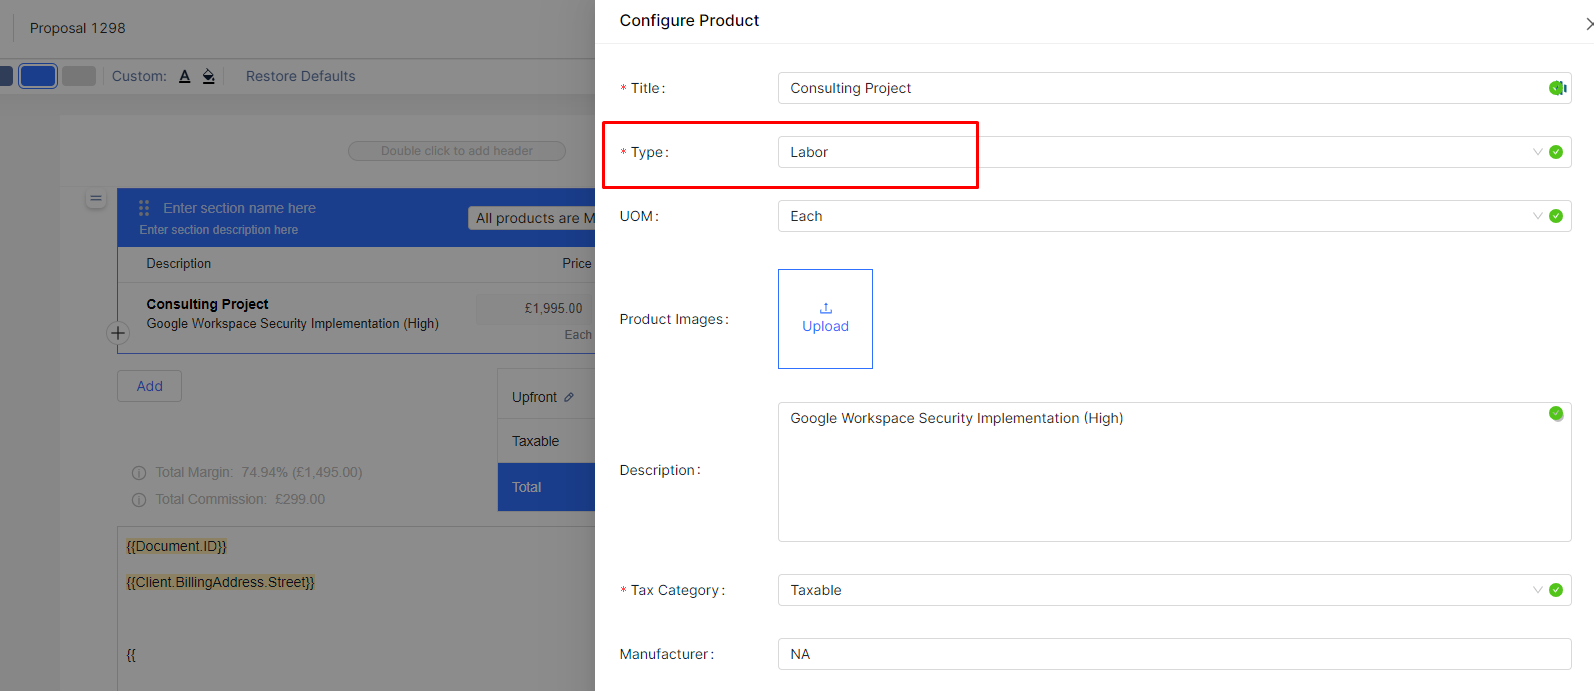Click the text color 'A' icon
This screenshot has height=691, width=1594.
pyautogui.click(x=185, y=76)
